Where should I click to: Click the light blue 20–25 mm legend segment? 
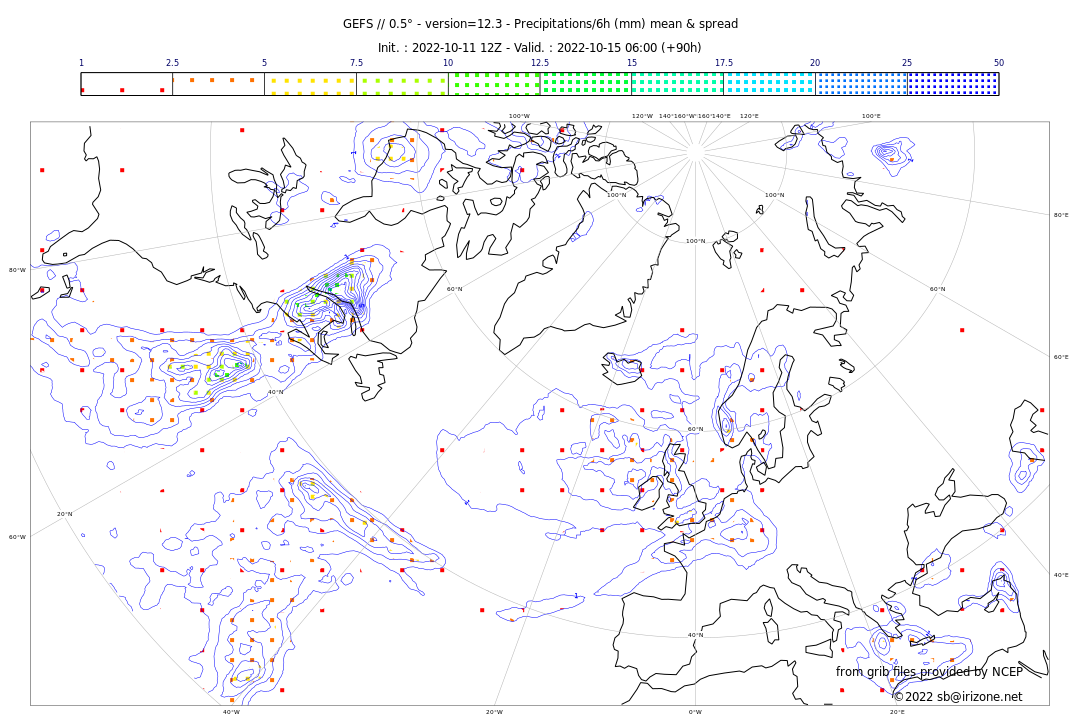pos(862,84)
